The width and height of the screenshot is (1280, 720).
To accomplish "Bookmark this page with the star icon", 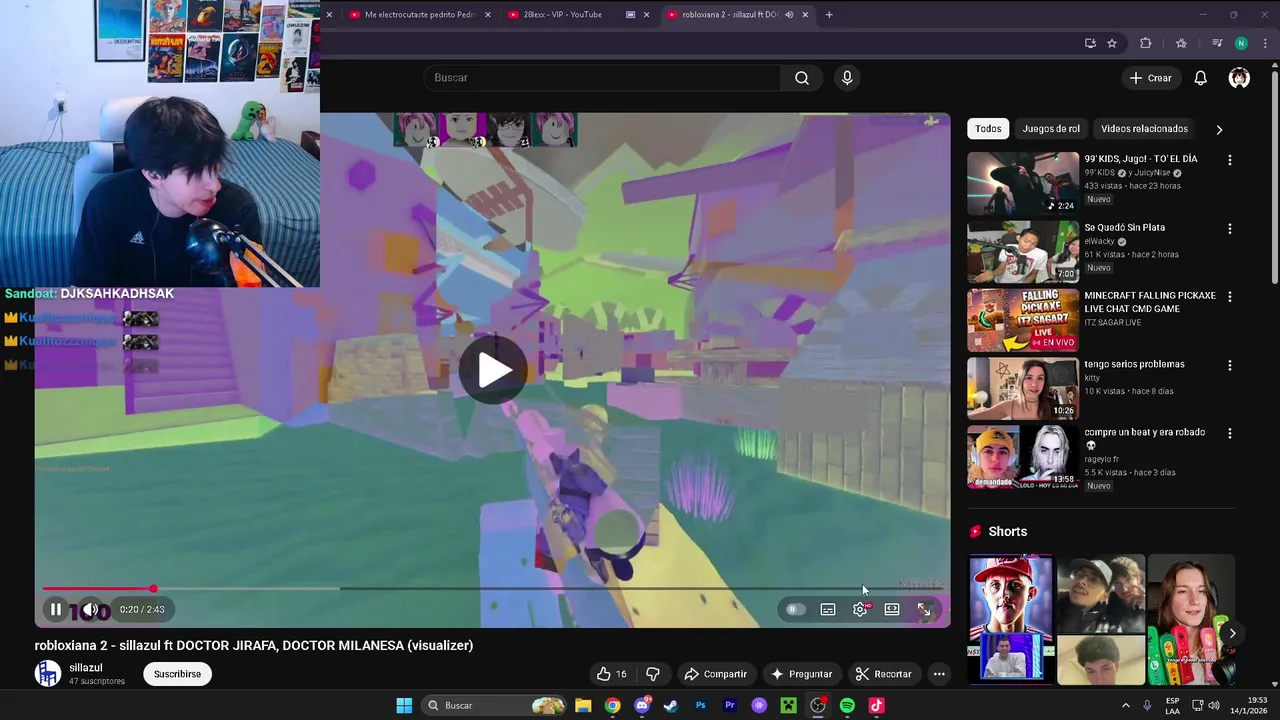I will coord(1112,43).
